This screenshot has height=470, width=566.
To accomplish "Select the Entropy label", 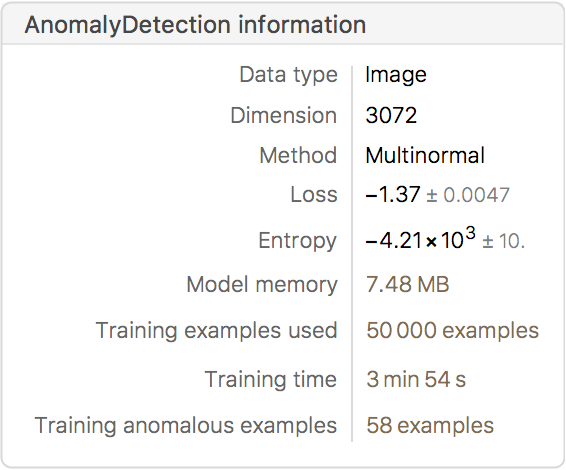I will pos(298,241).
